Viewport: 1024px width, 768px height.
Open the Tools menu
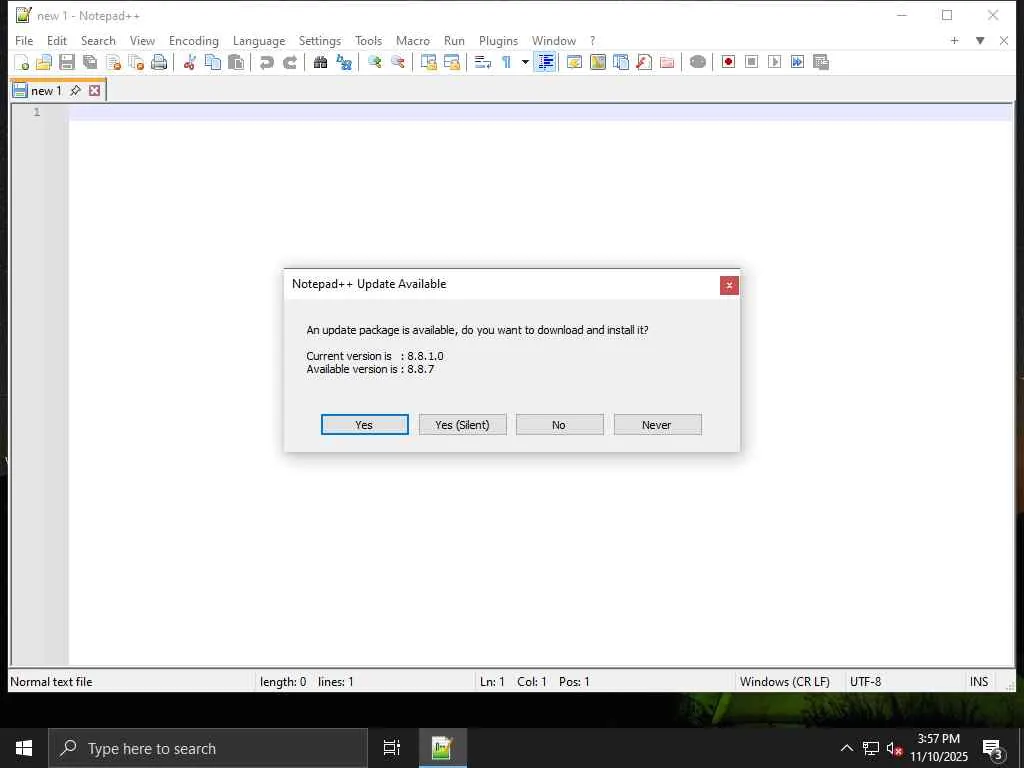(x=368, y=40)
